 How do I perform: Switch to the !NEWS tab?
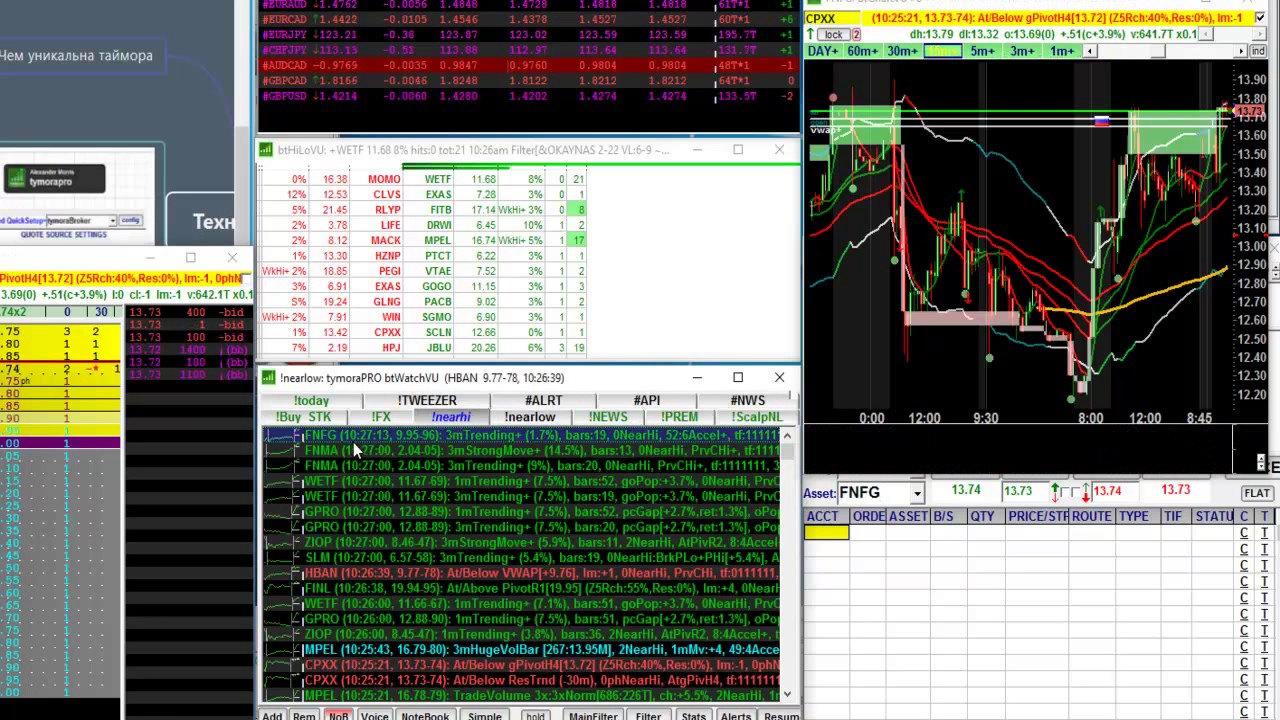608,417
